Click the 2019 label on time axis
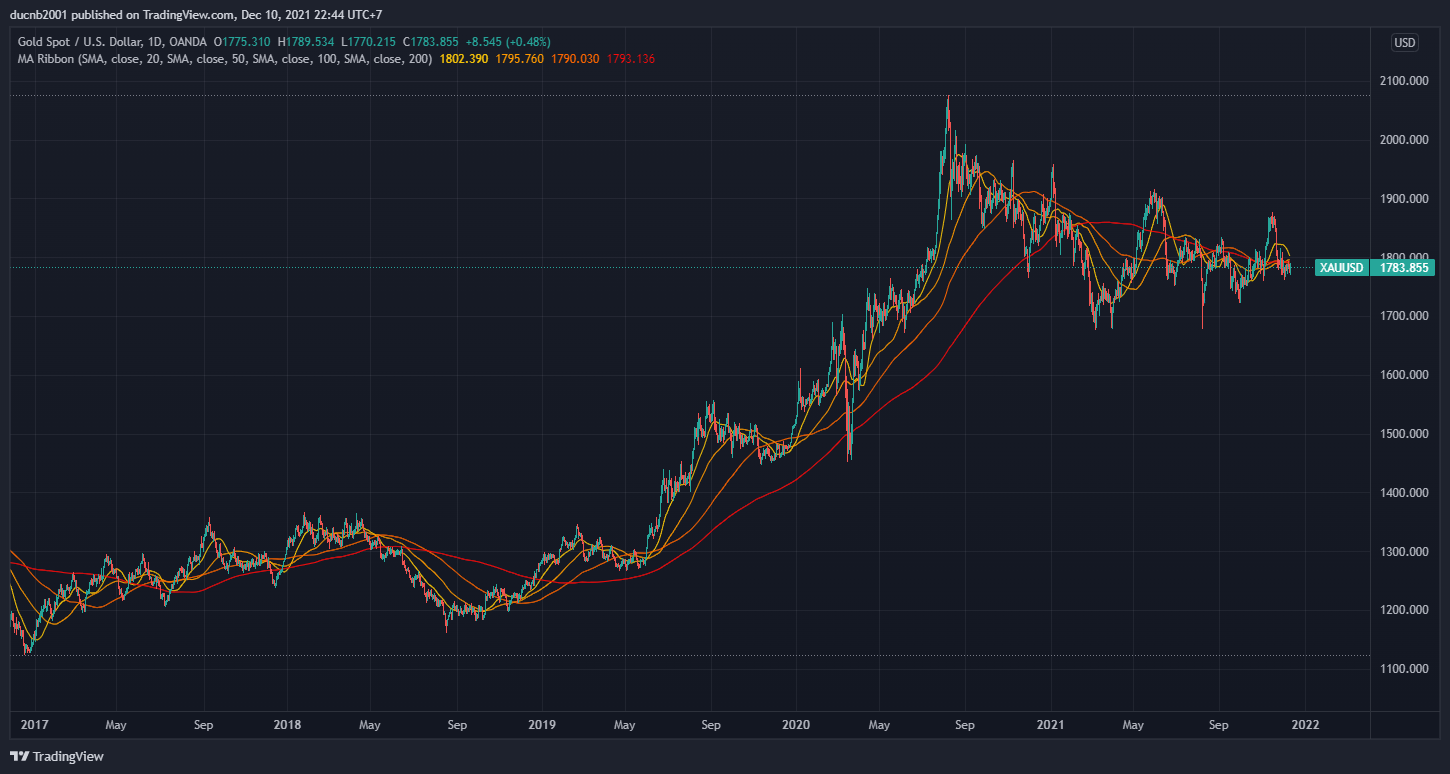 point(542,723)
